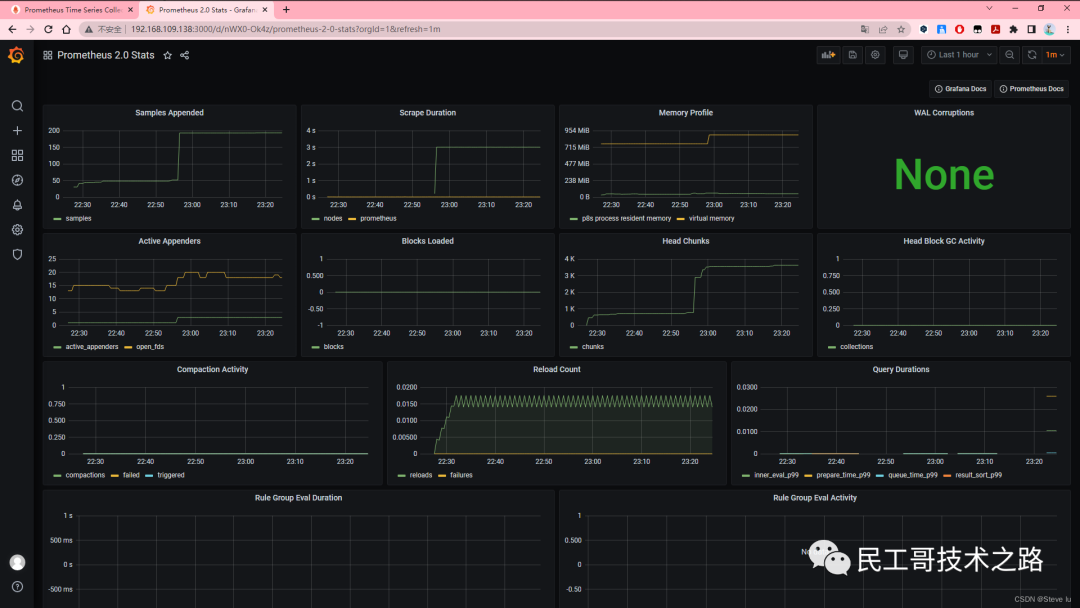Refresh the dashboard now
The image size is (1080, 608).
point(1032,55)
